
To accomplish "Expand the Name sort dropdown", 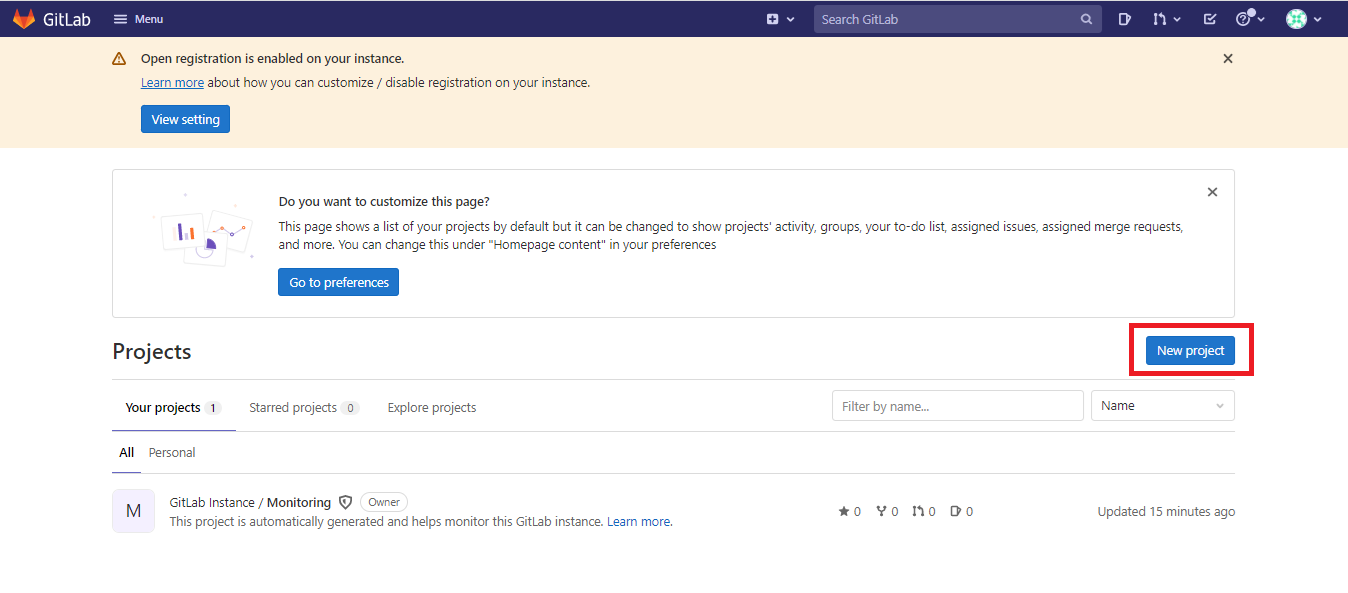I will tap(1162, 406).
